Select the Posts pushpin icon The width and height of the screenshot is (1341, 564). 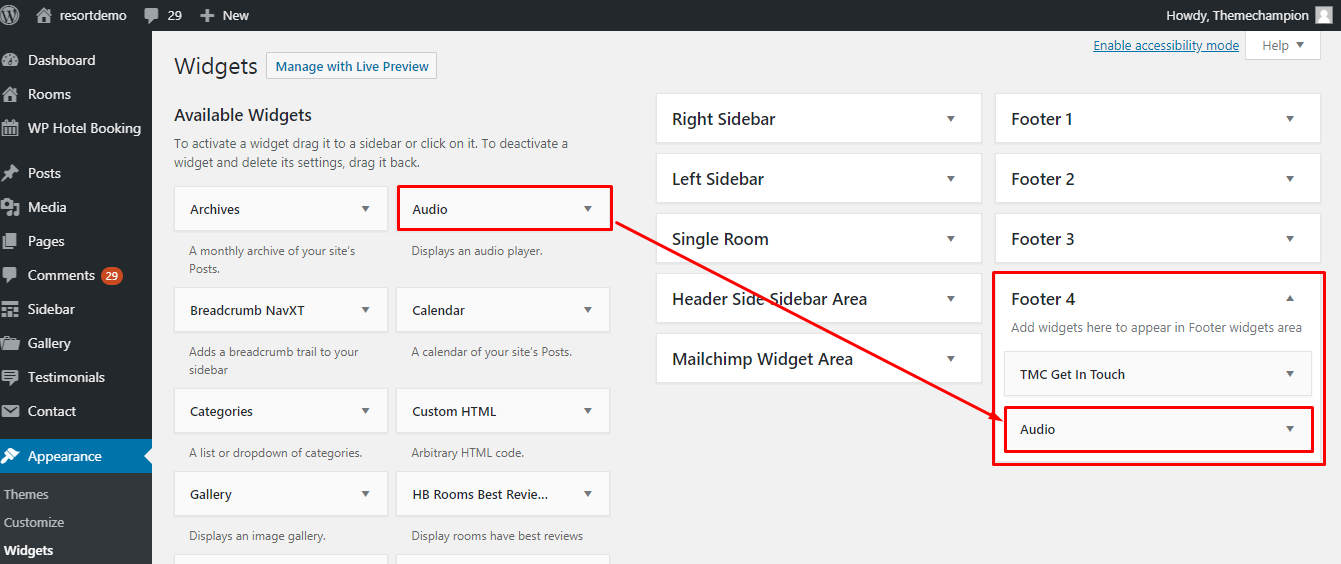(11, 173)
